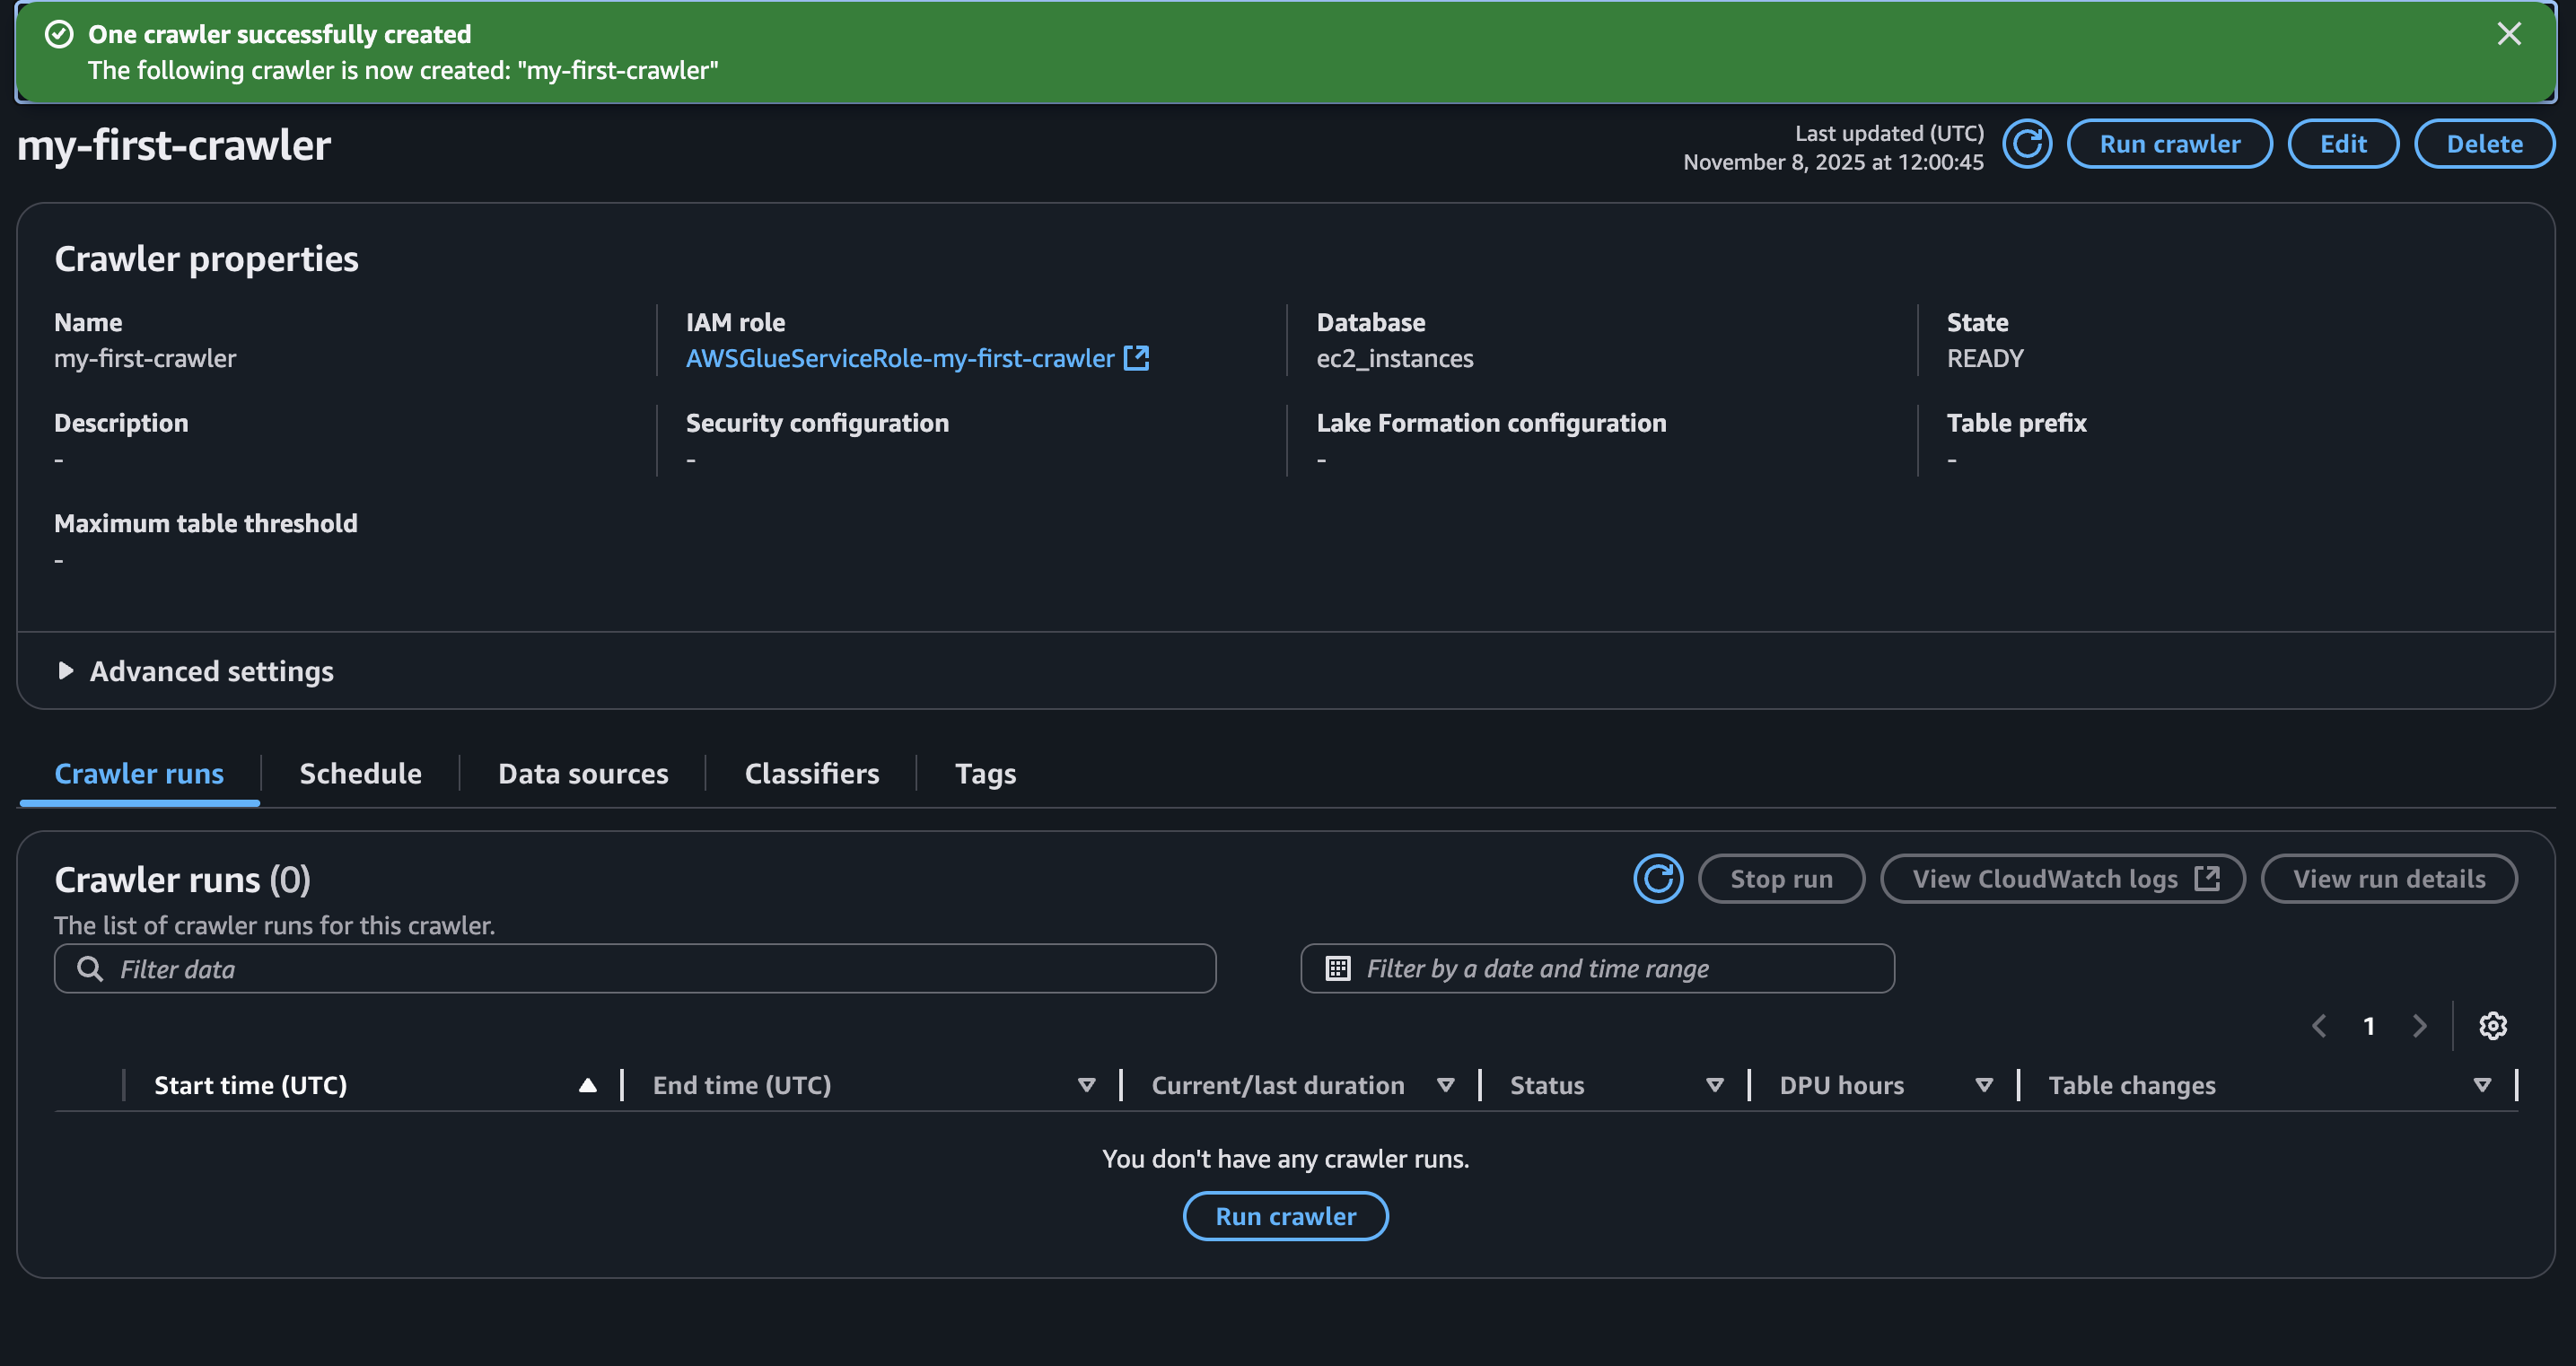Go to previous page of runs
Screen dimensions: 2576x1366
tap(2319, 1026)
